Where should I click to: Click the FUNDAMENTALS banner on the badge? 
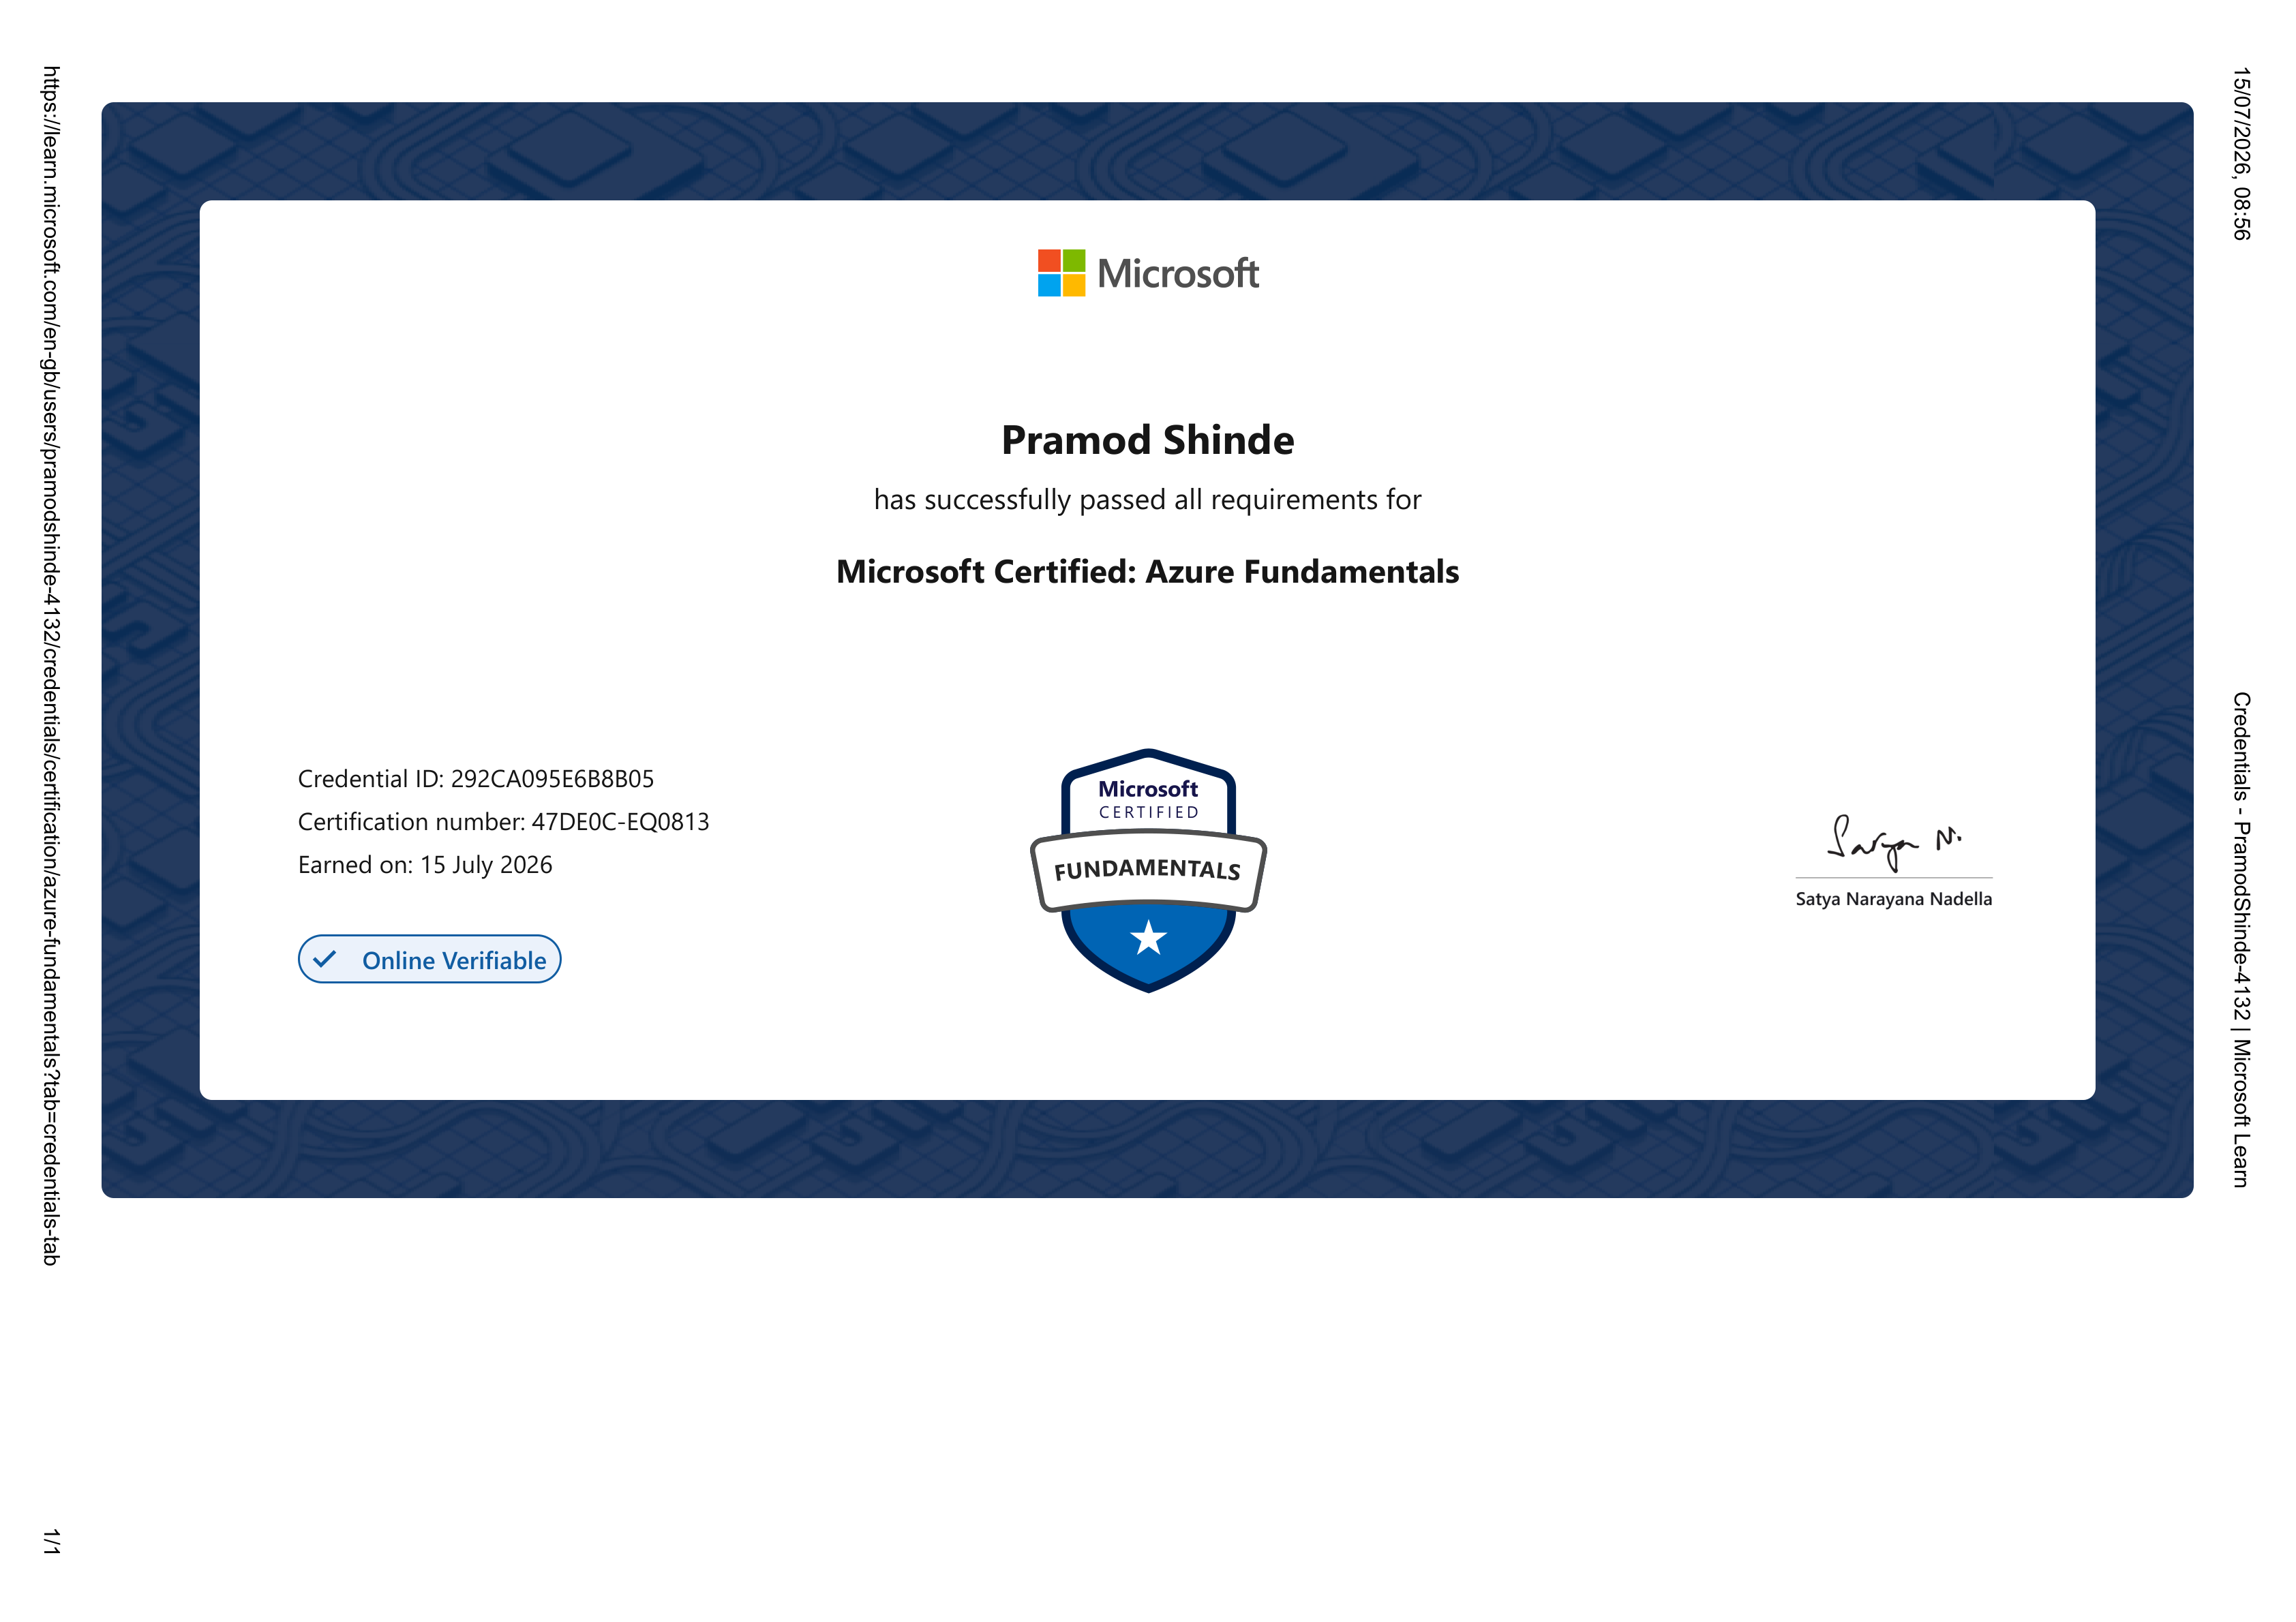click(x=1148, y=870)
